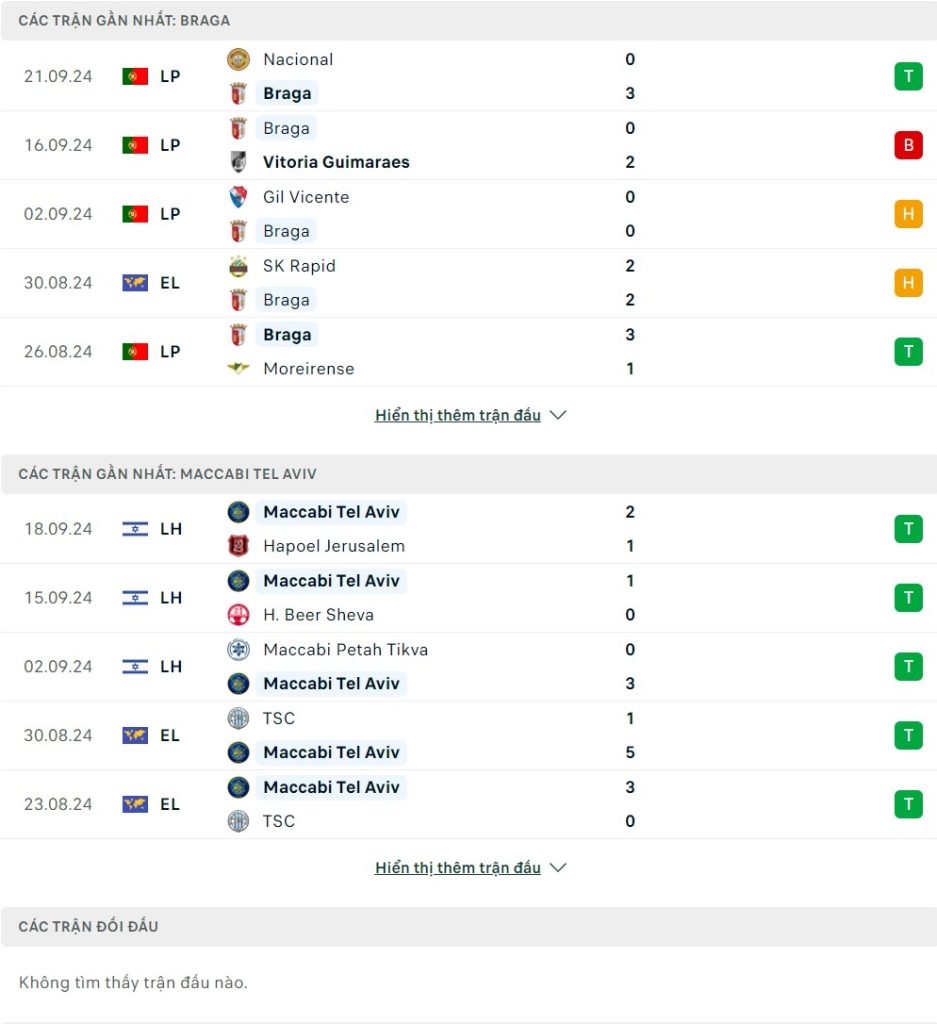The width and height of the screenshot is (937, 1024).
Task: Click the orange H badge for Gil Vicente match
Action: [x=908, y=214]
